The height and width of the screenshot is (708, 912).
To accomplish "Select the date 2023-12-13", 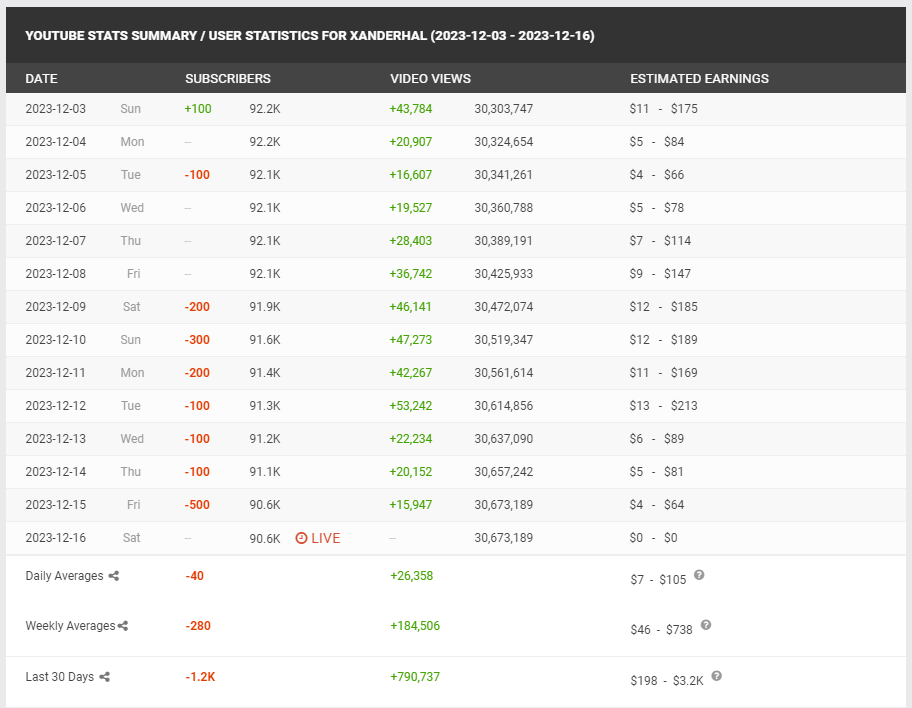I will tap(56, 439).
